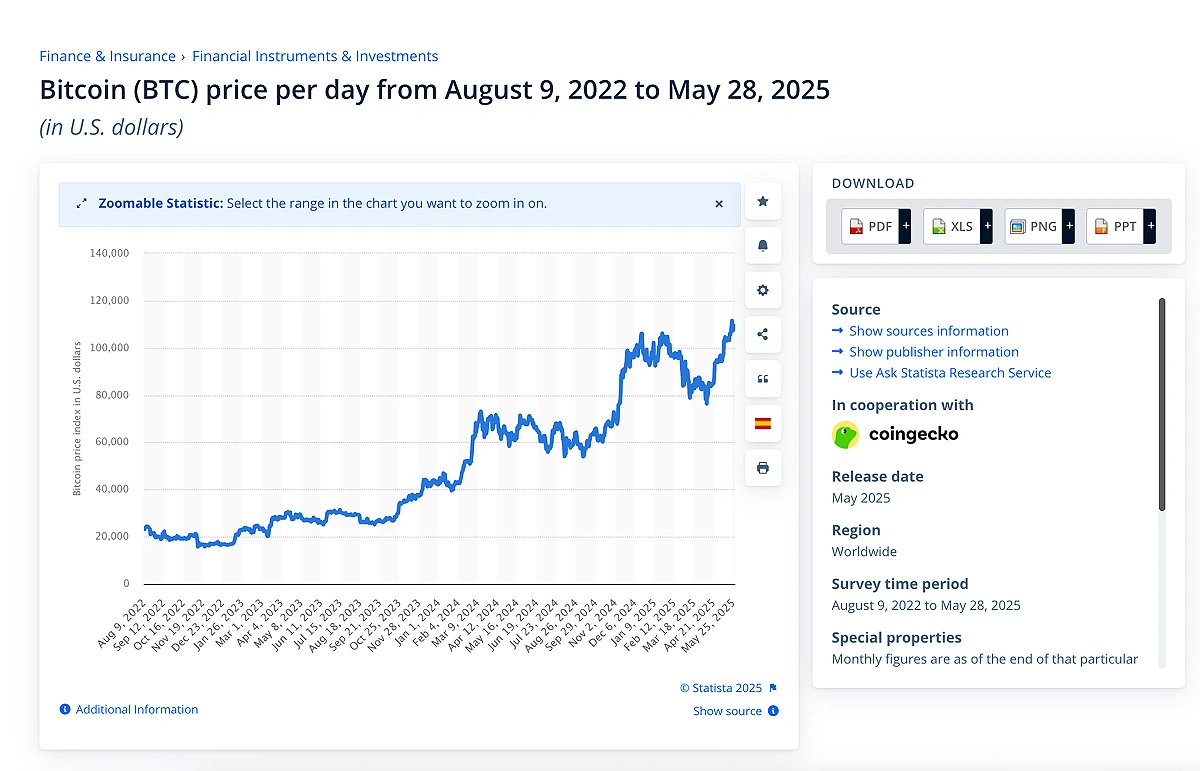Set an alert with the bell icon
This screenshot has height=771, width=1200.
[x=763, y=245]
